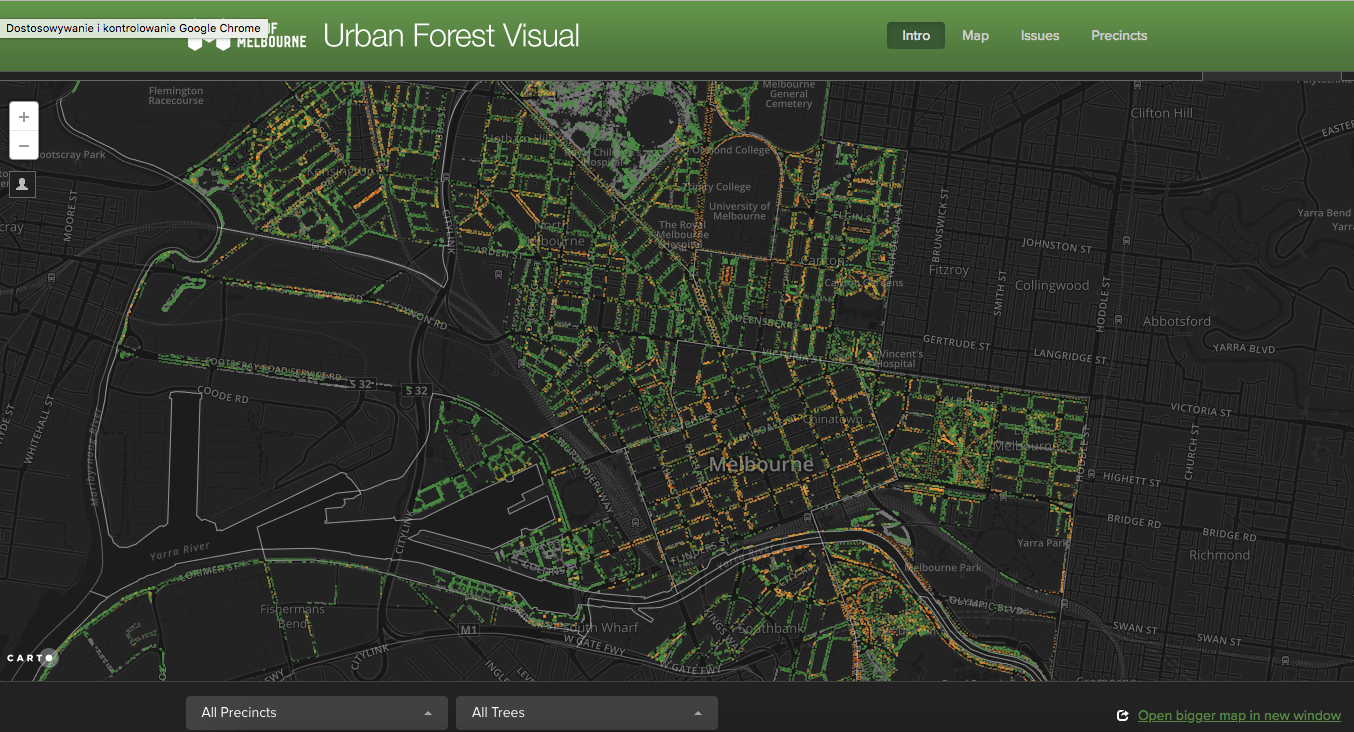Click the person locate-me icon on map
The image size is (1354, 732).
[x=23, y=184]
